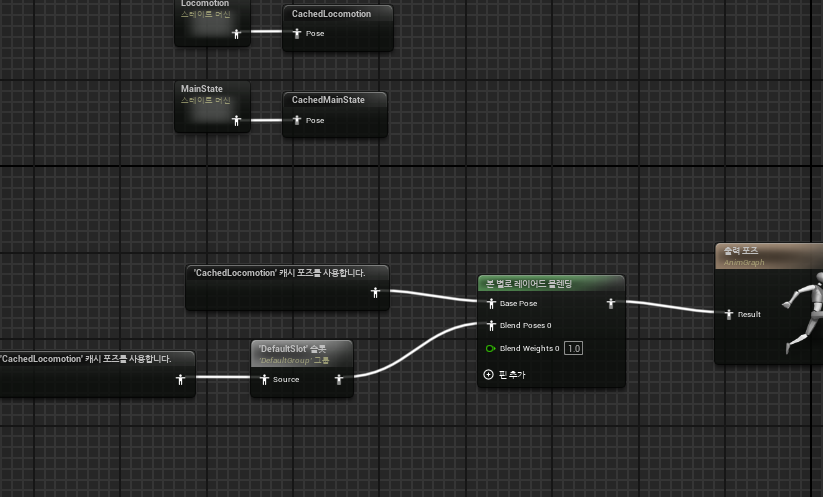Select the MainState state machine node
Viewport: 823px width, 497px height.
(213, 106)
